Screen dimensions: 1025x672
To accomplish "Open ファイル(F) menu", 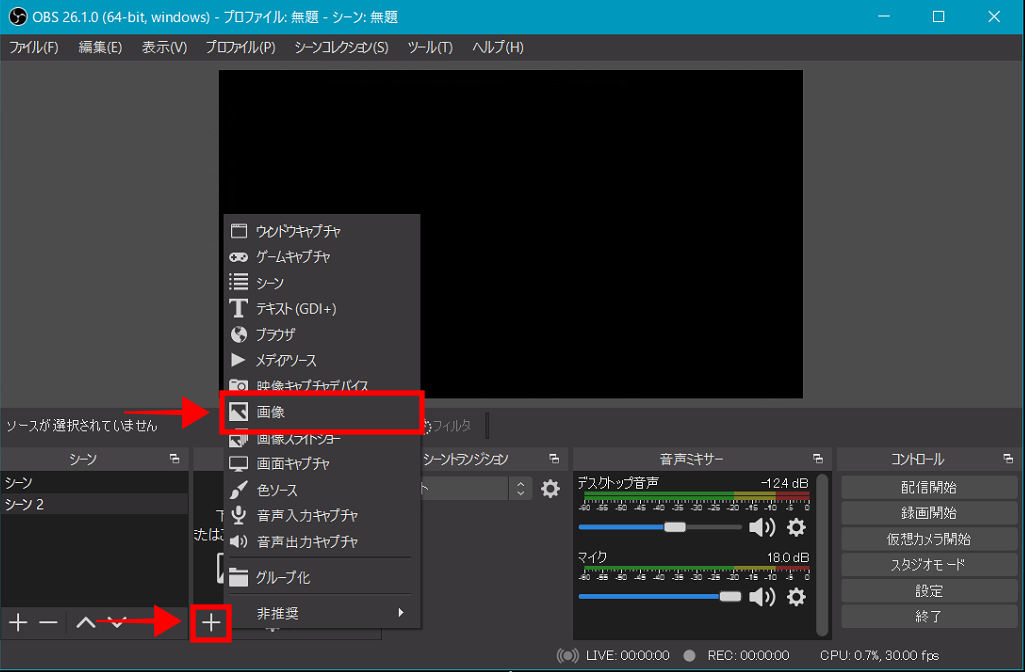I will click(34, 47).
